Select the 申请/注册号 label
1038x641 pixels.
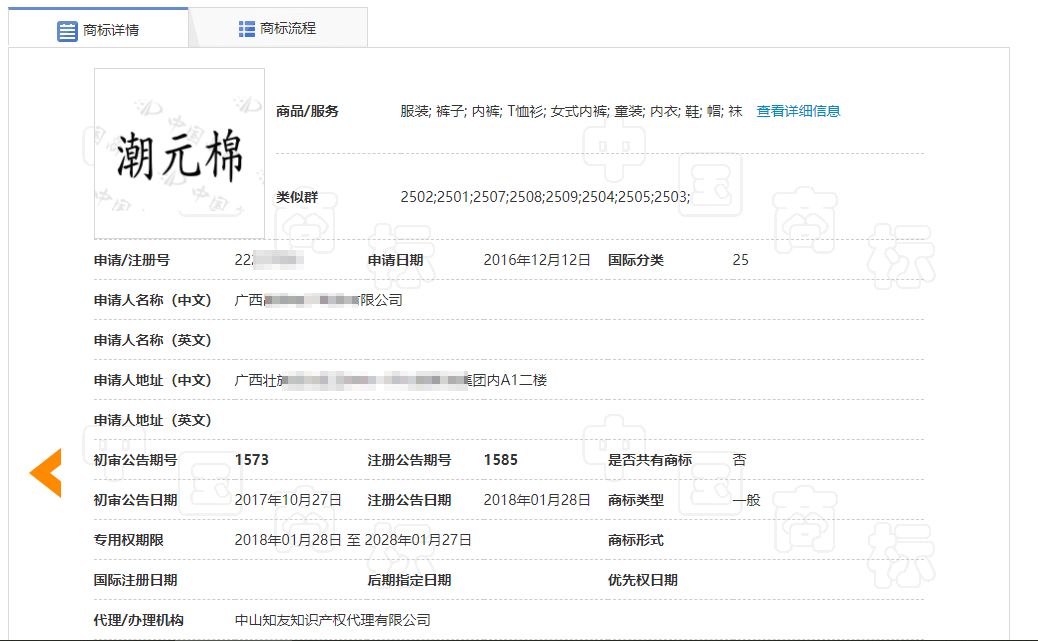click(132, 260)
